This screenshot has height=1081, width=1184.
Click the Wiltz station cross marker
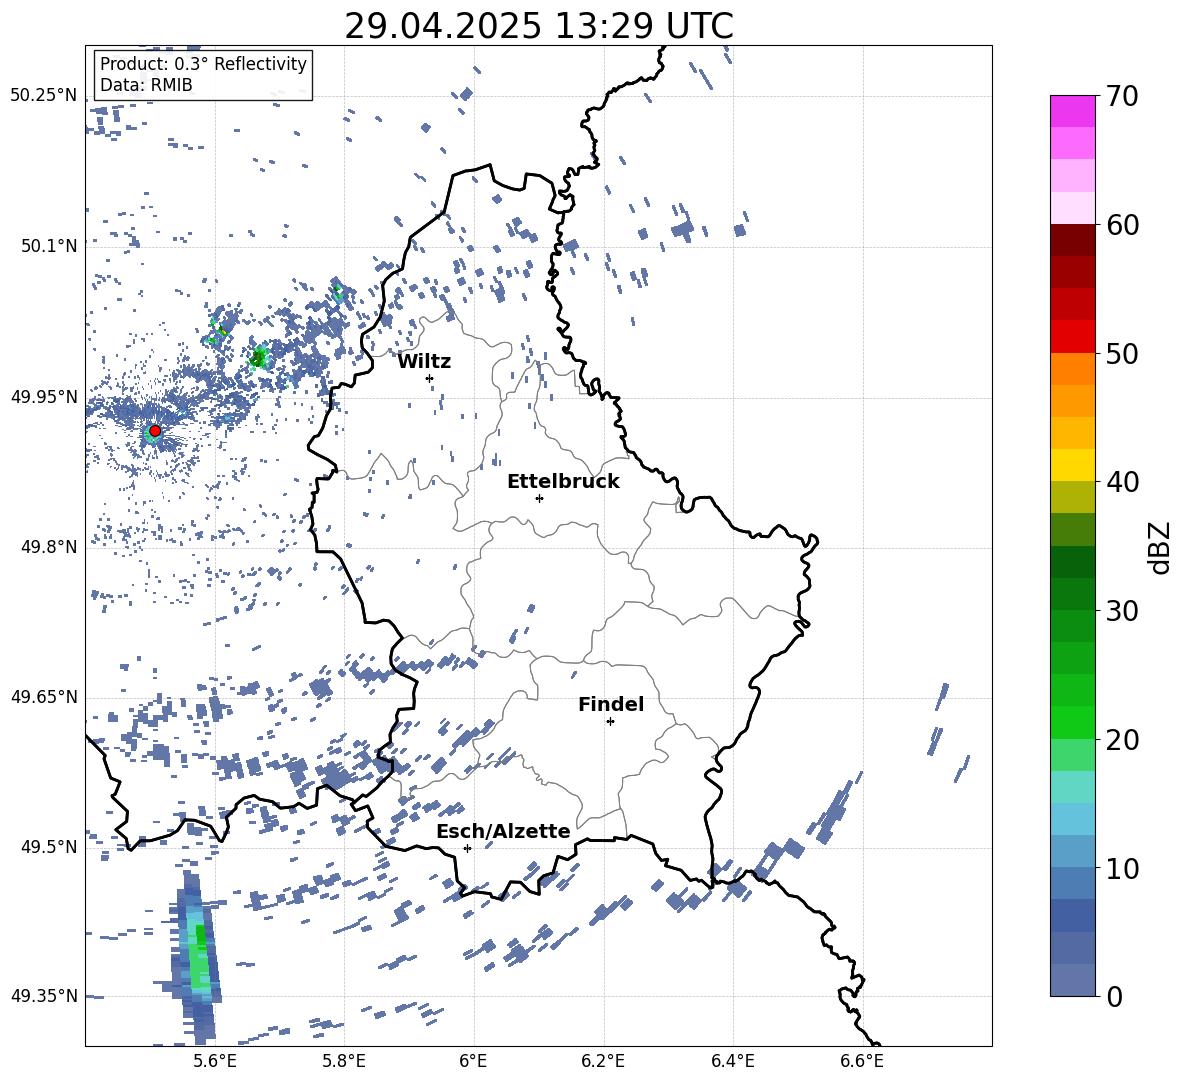coord(430,378)
